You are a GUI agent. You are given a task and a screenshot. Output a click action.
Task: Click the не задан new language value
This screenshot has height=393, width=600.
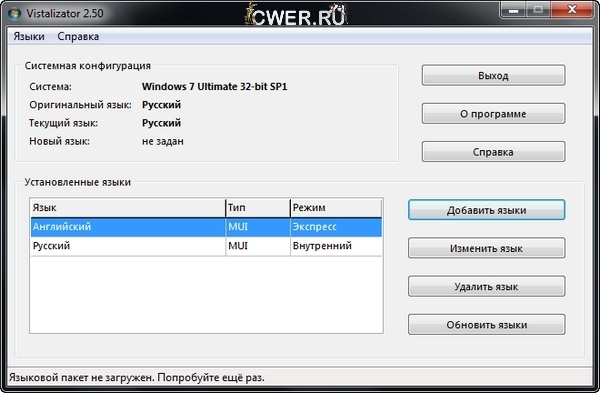click(163, 141)
